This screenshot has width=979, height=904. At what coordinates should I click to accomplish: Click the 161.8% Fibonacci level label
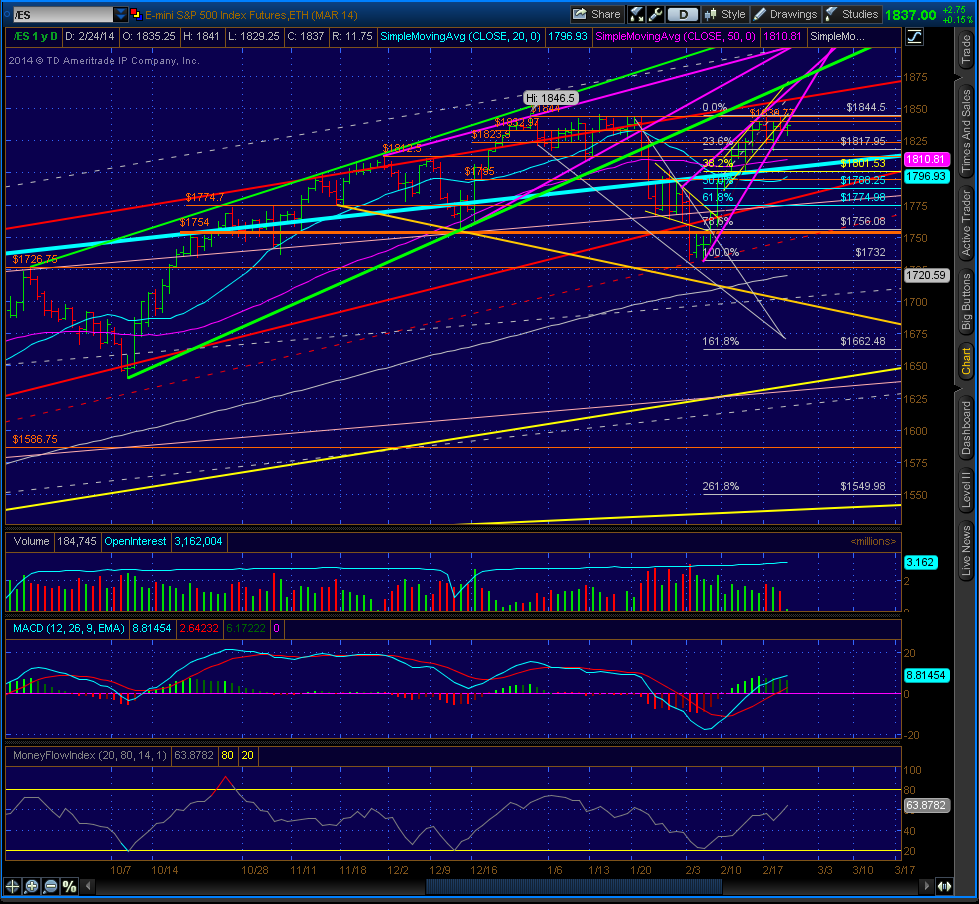(721, 341)
